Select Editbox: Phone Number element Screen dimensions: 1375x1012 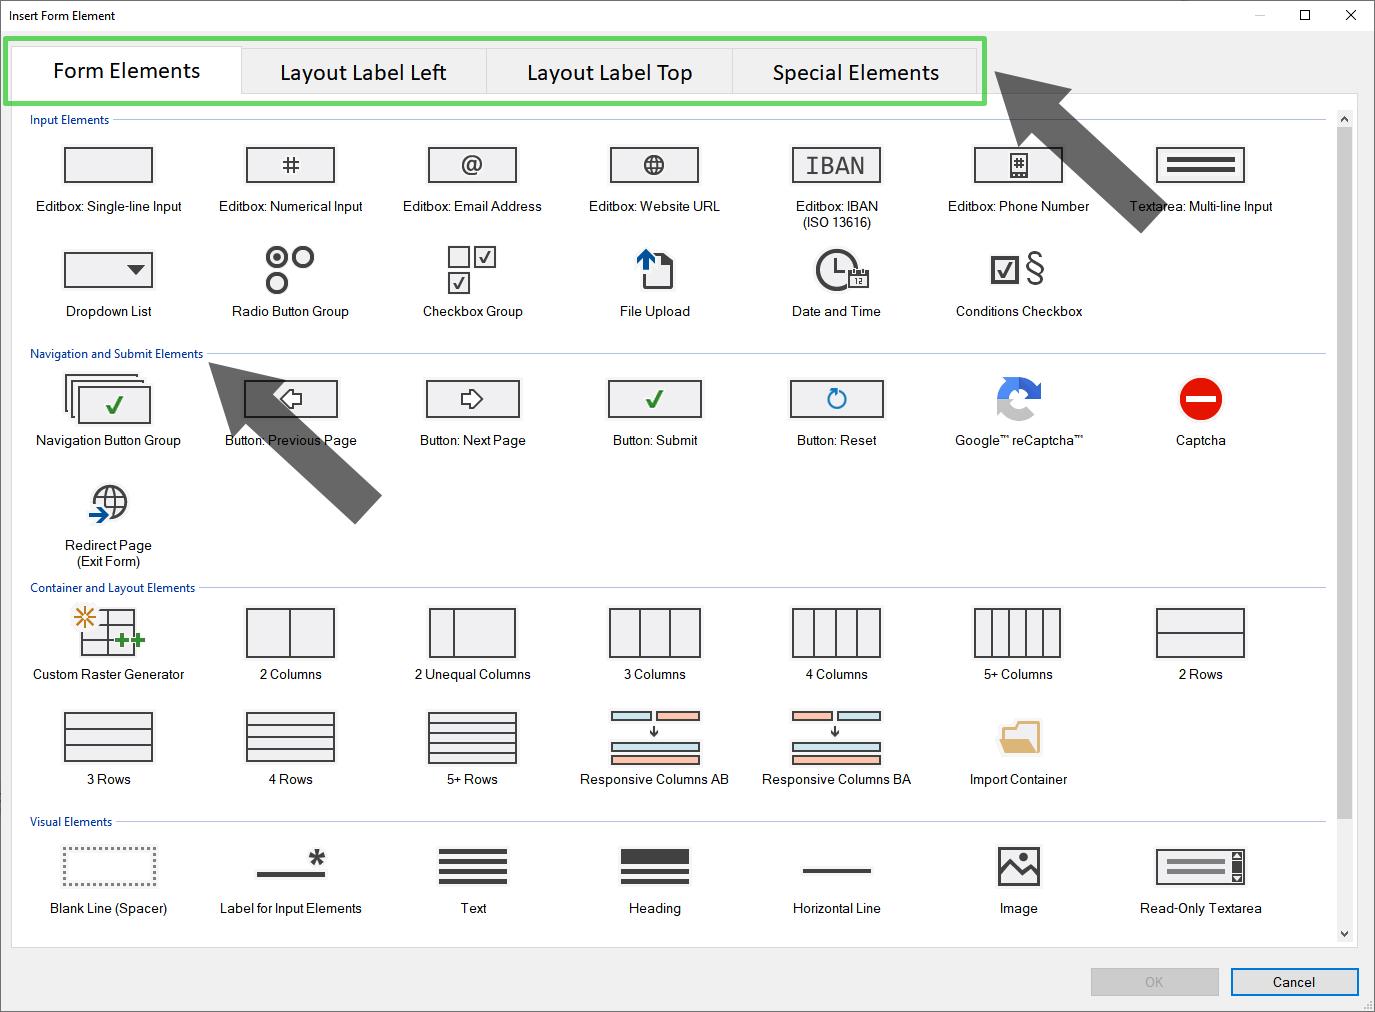(1018, 180)
